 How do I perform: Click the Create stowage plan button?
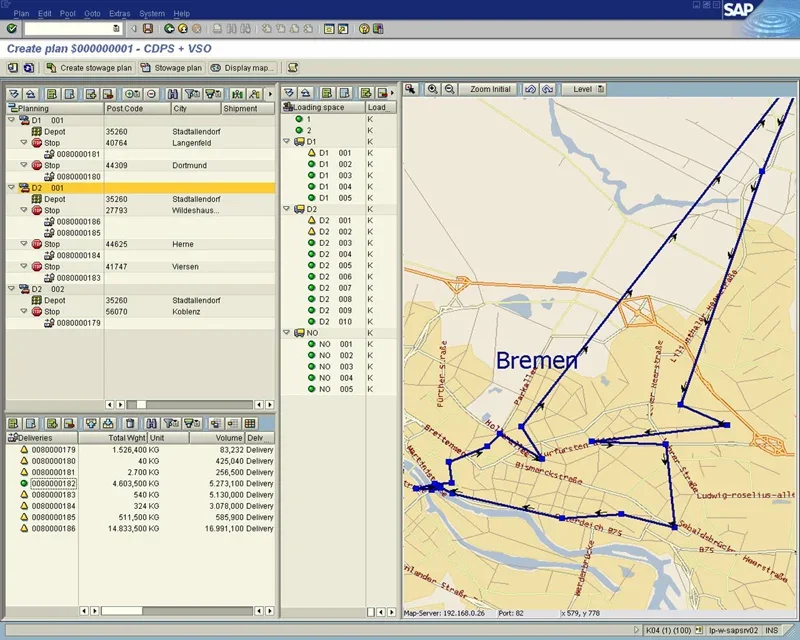pos(89,68)
